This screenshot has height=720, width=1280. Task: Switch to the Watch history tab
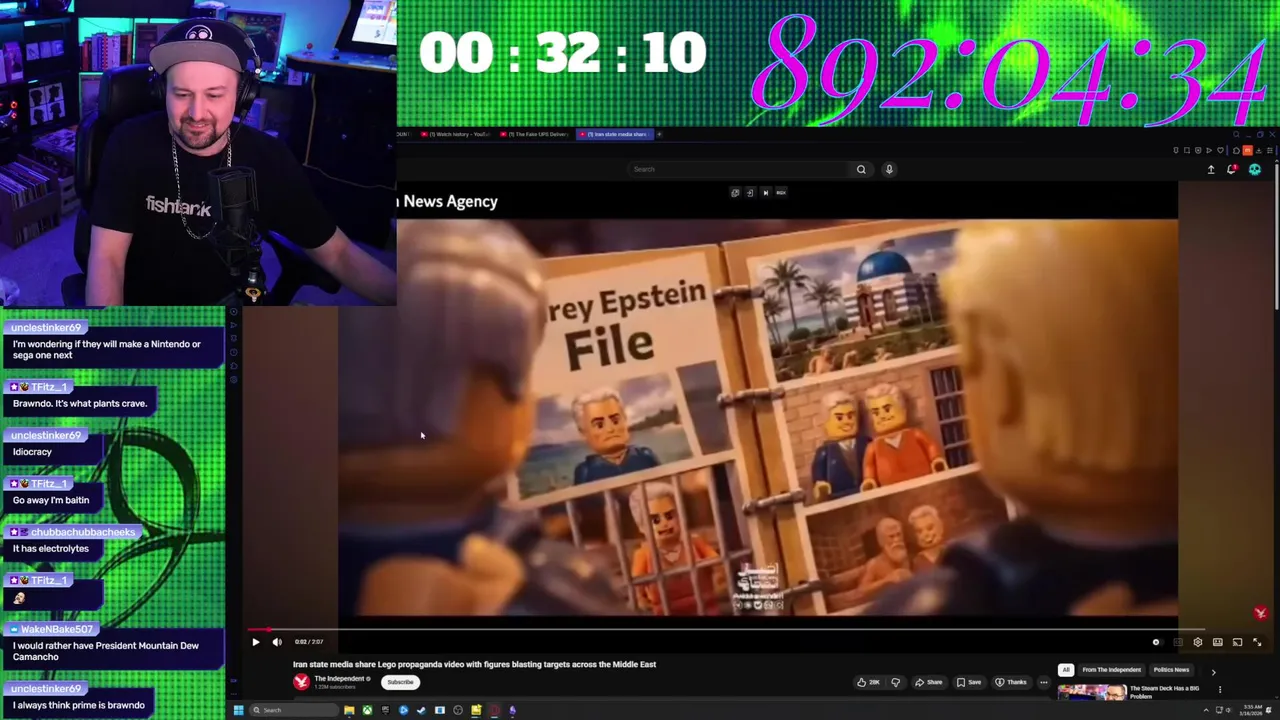coord(456,134)
